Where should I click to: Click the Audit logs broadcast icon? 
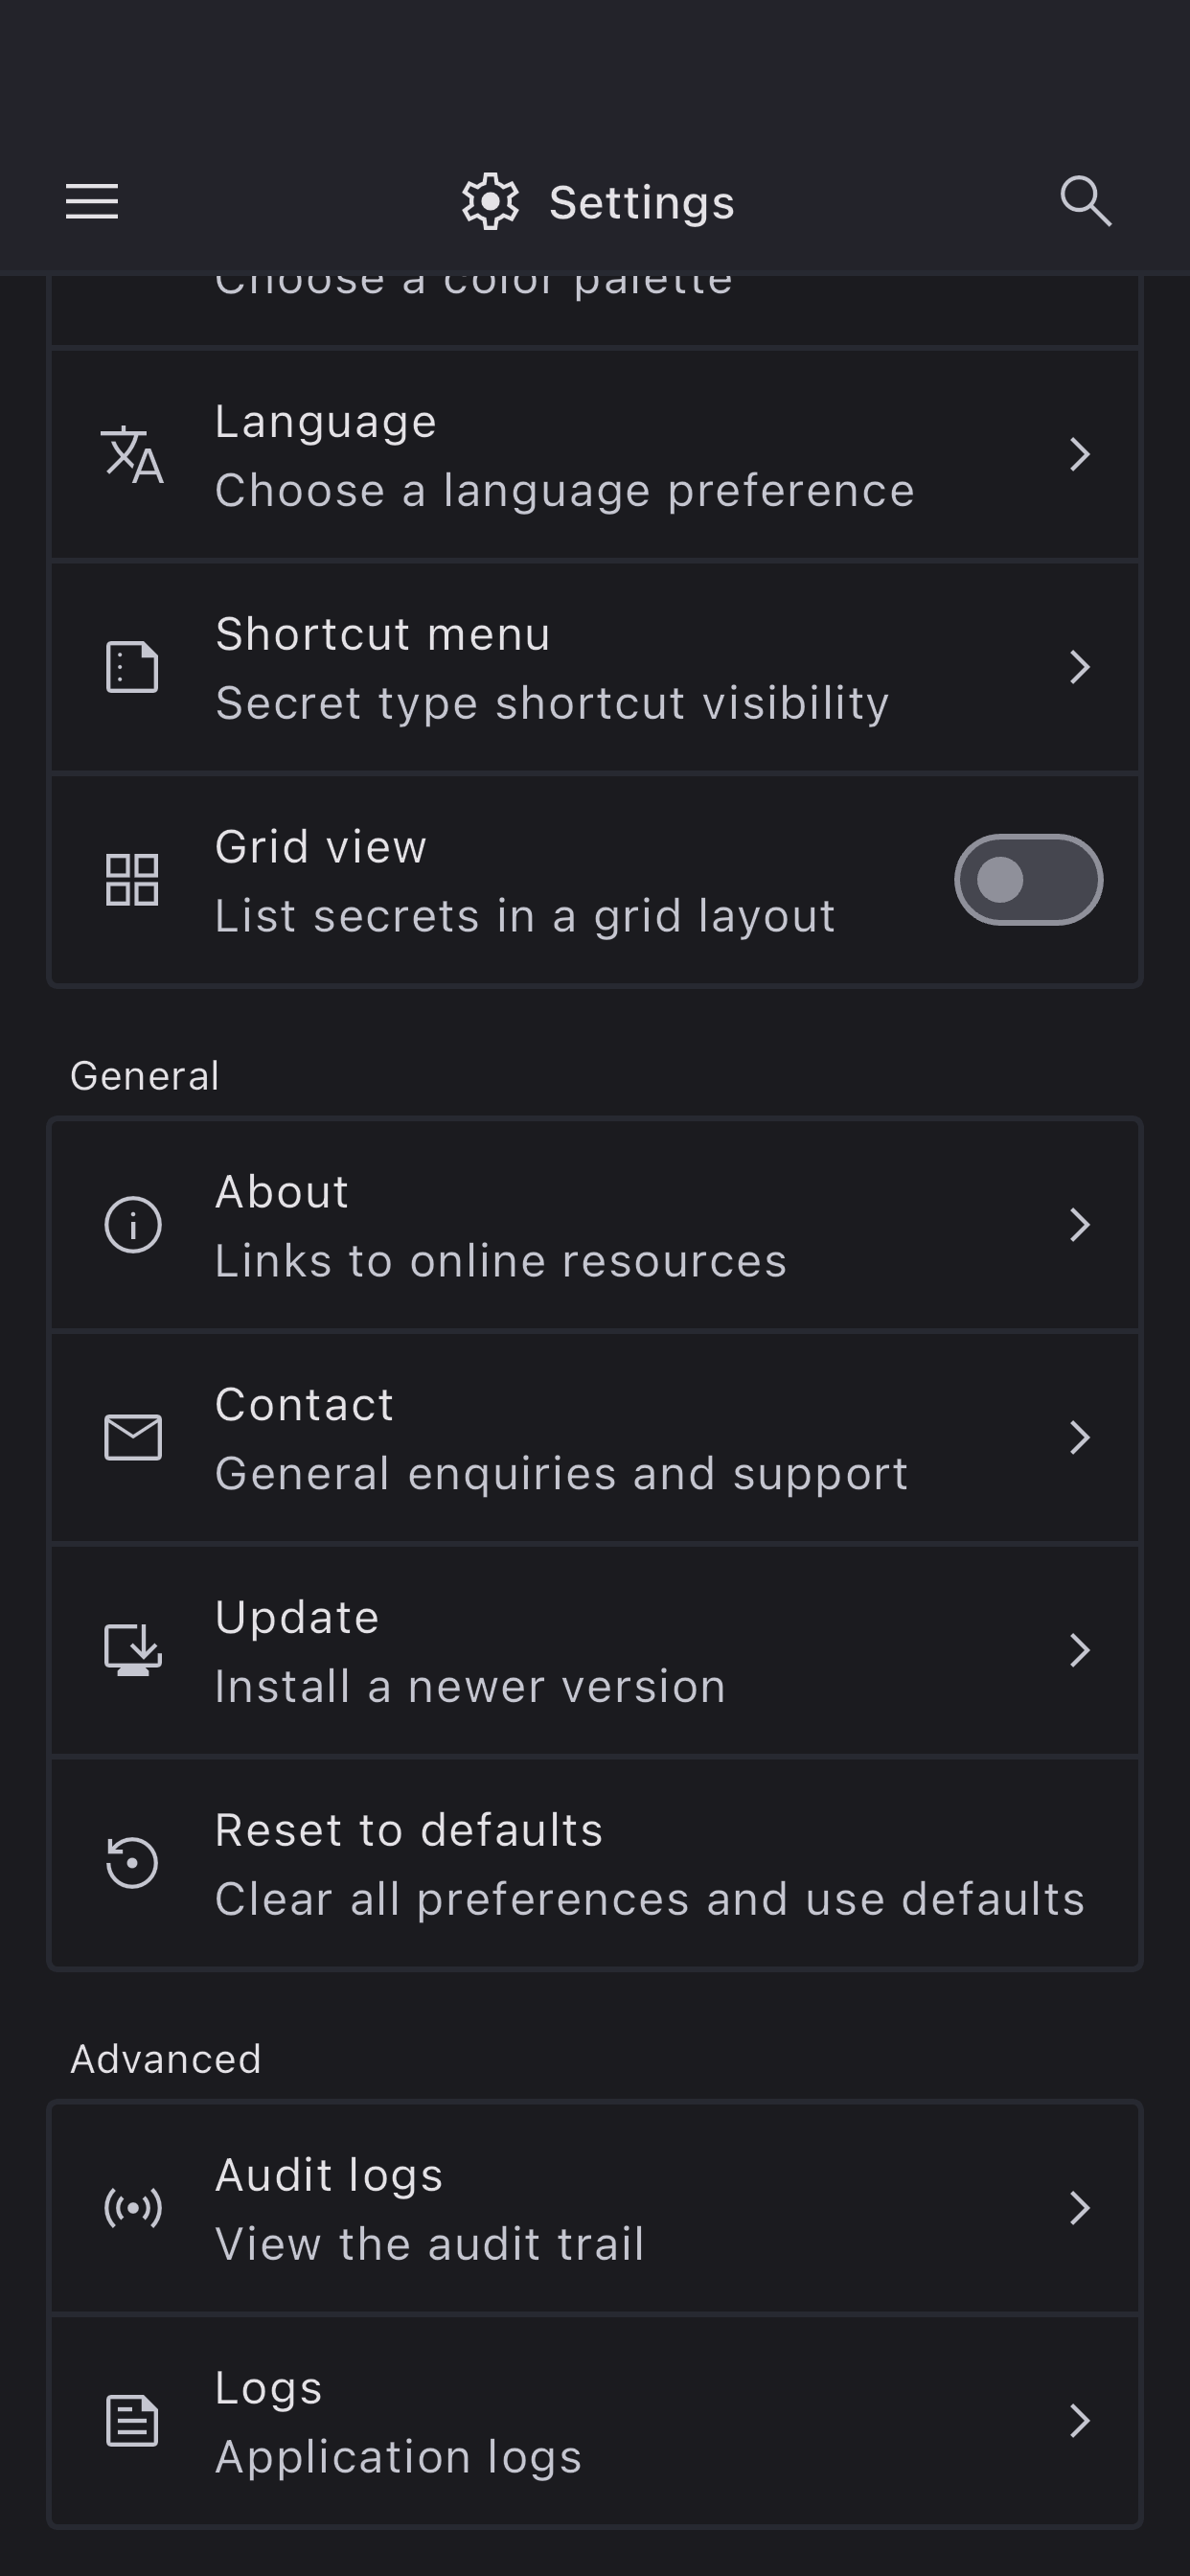pos(132,2208)
